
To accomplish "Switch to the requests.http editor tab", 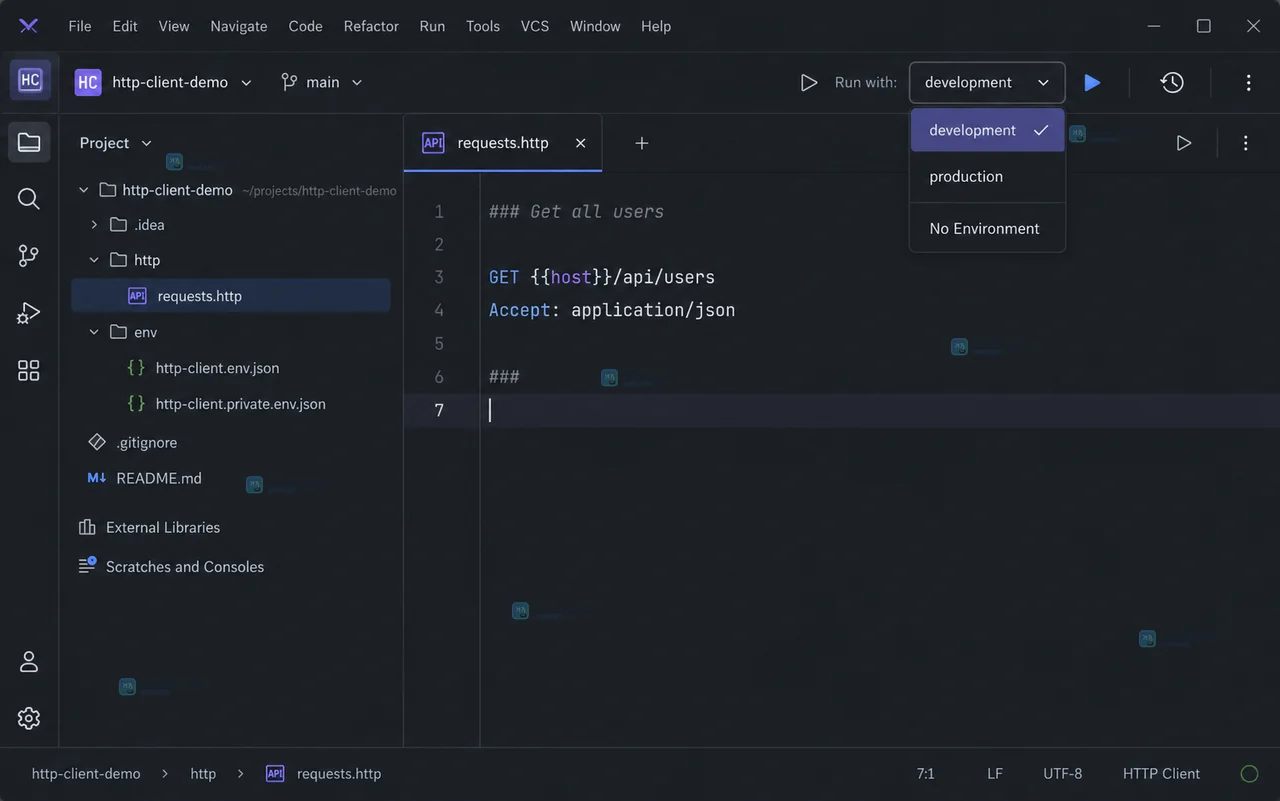I will coord(503,143).
